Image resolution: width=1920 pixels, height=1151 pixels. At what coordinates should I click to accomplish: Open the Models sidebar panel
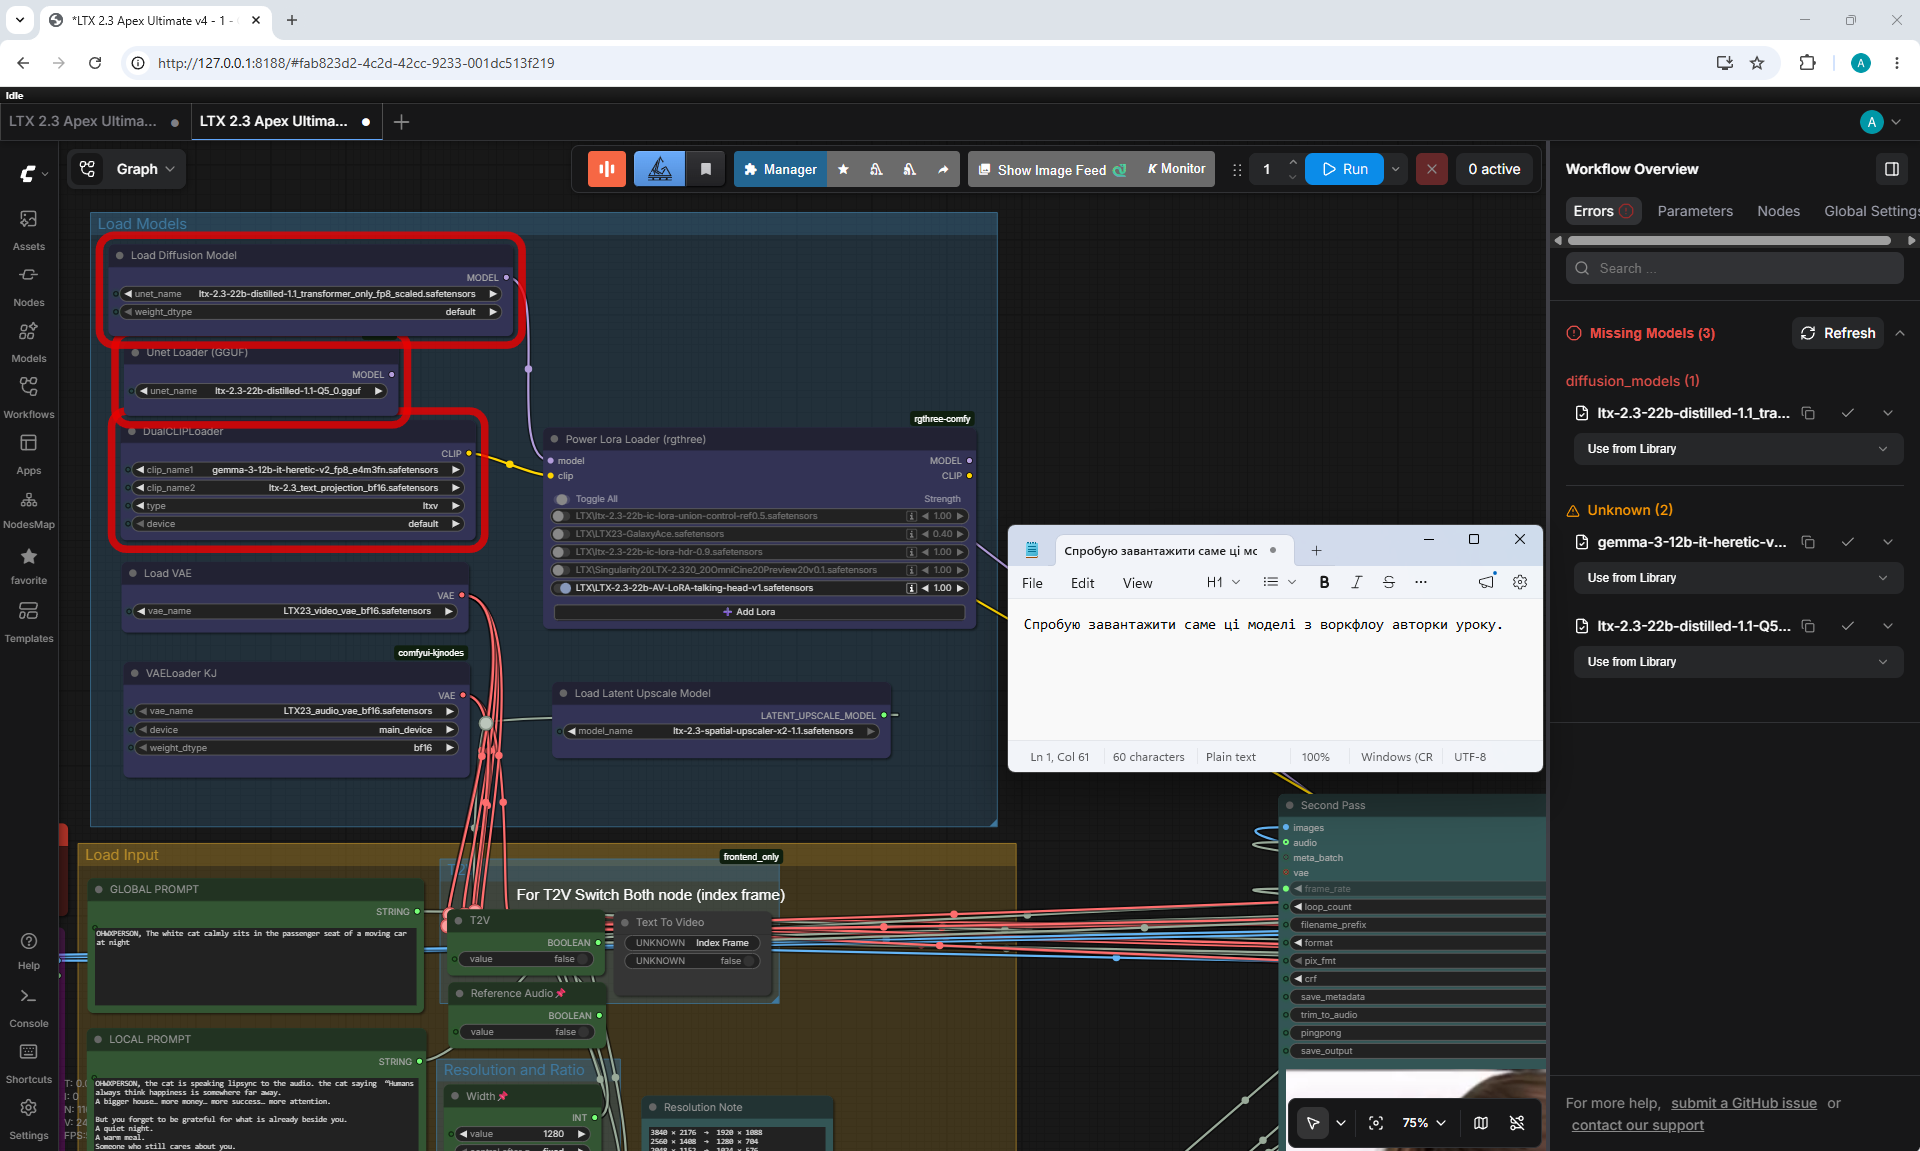pyautogui.click(x=28, y=341)
